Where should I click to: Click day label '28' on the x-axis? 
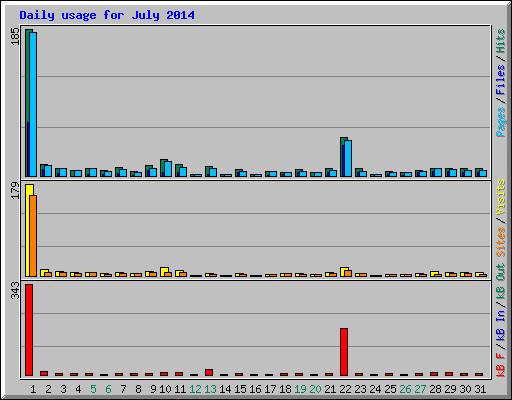(x=435, y=389)
